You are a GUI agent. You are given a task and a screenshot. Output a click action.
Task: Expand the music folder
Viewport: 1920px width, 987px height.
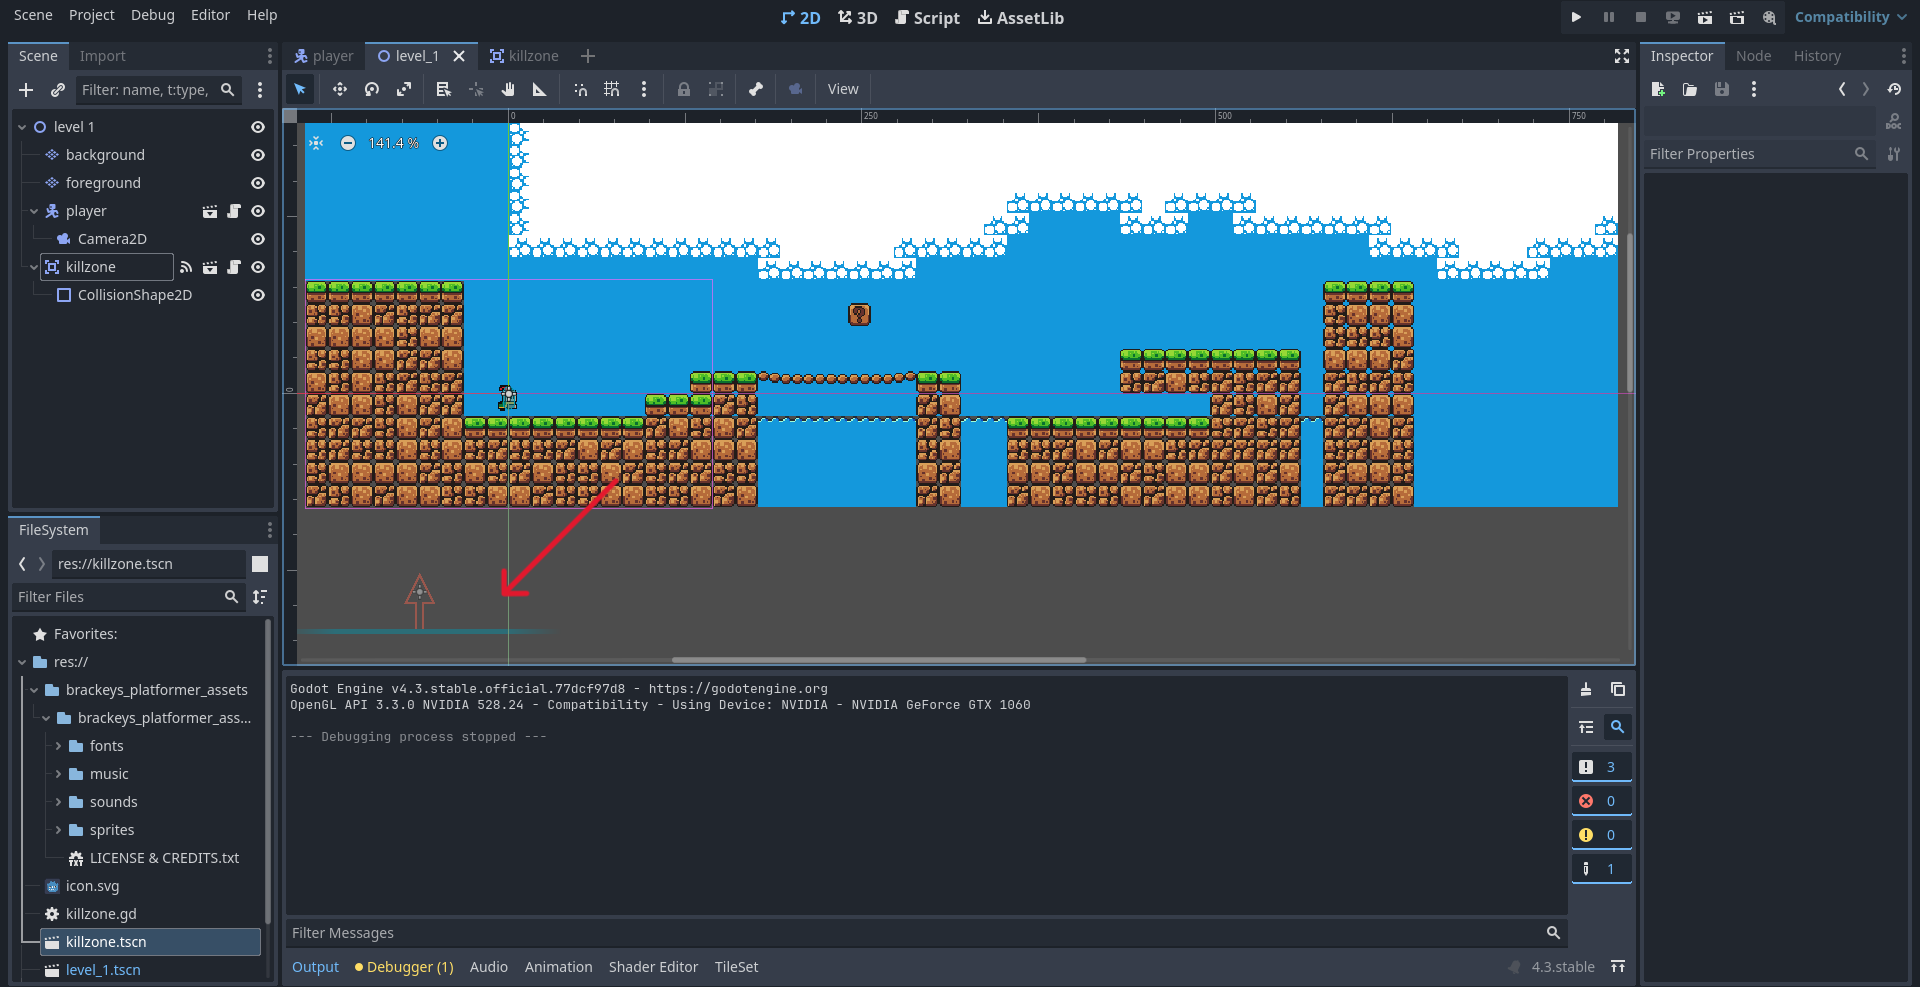pos(58,774)
